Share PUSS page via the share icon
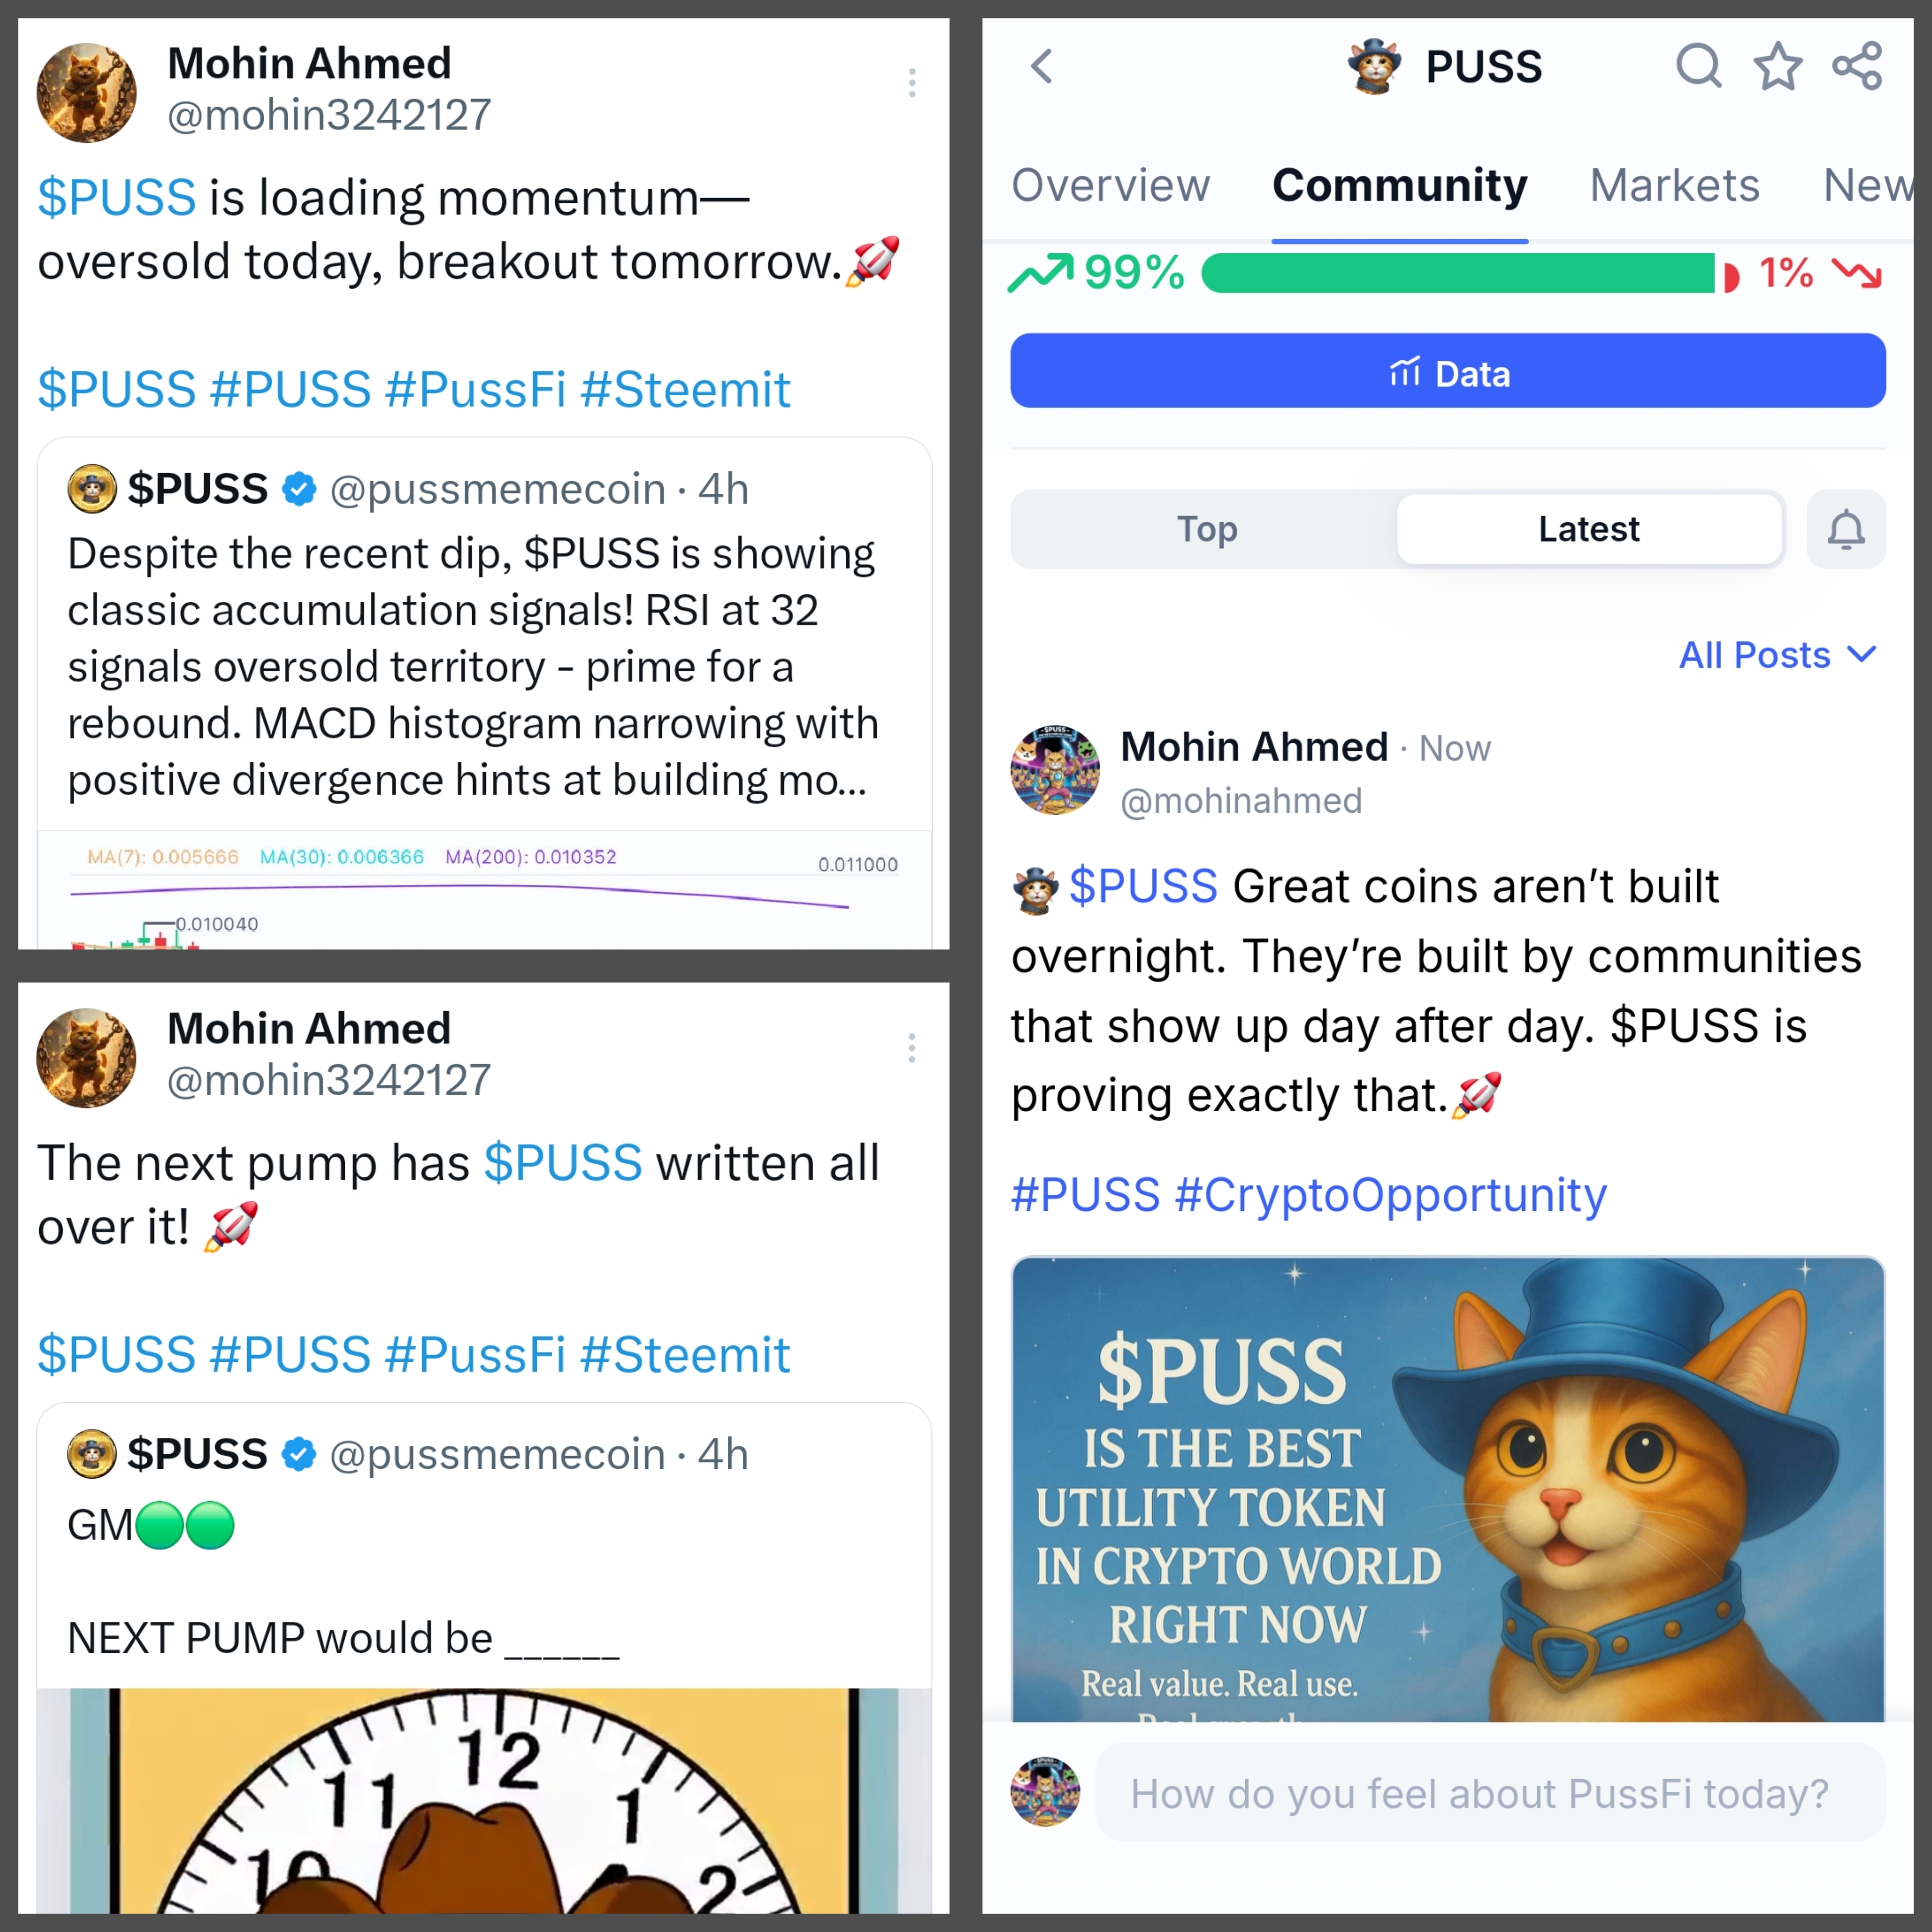Image resolution: width=1932 pixels, height=1932 pixels. pos(1857,66)
